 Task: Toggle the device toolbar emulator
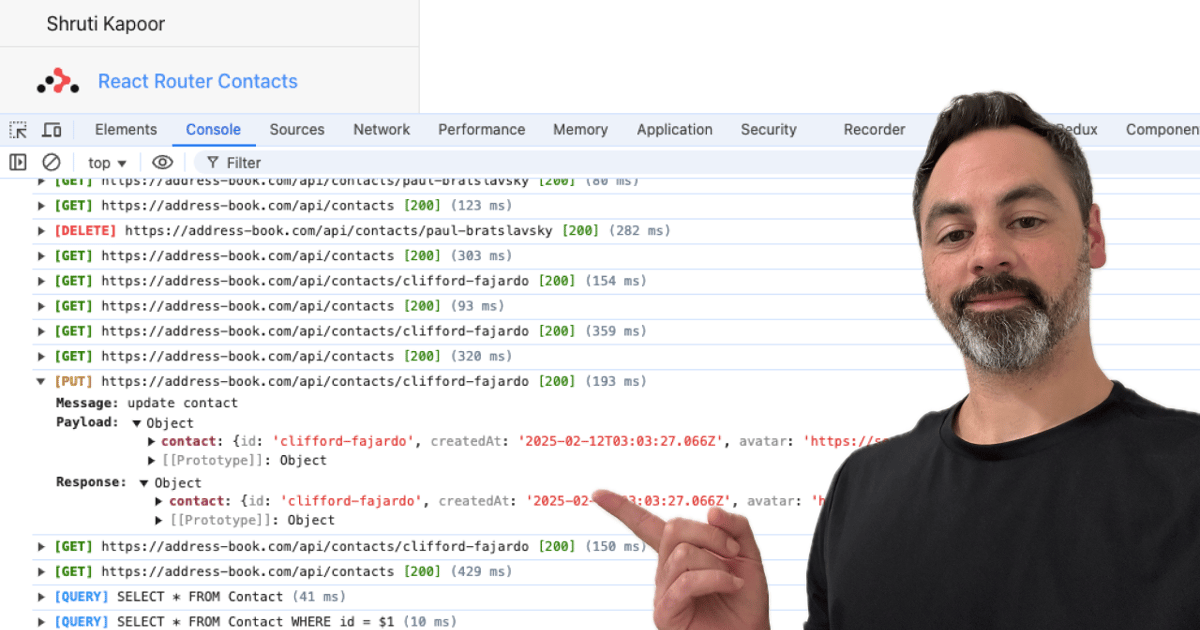point(51,129)
